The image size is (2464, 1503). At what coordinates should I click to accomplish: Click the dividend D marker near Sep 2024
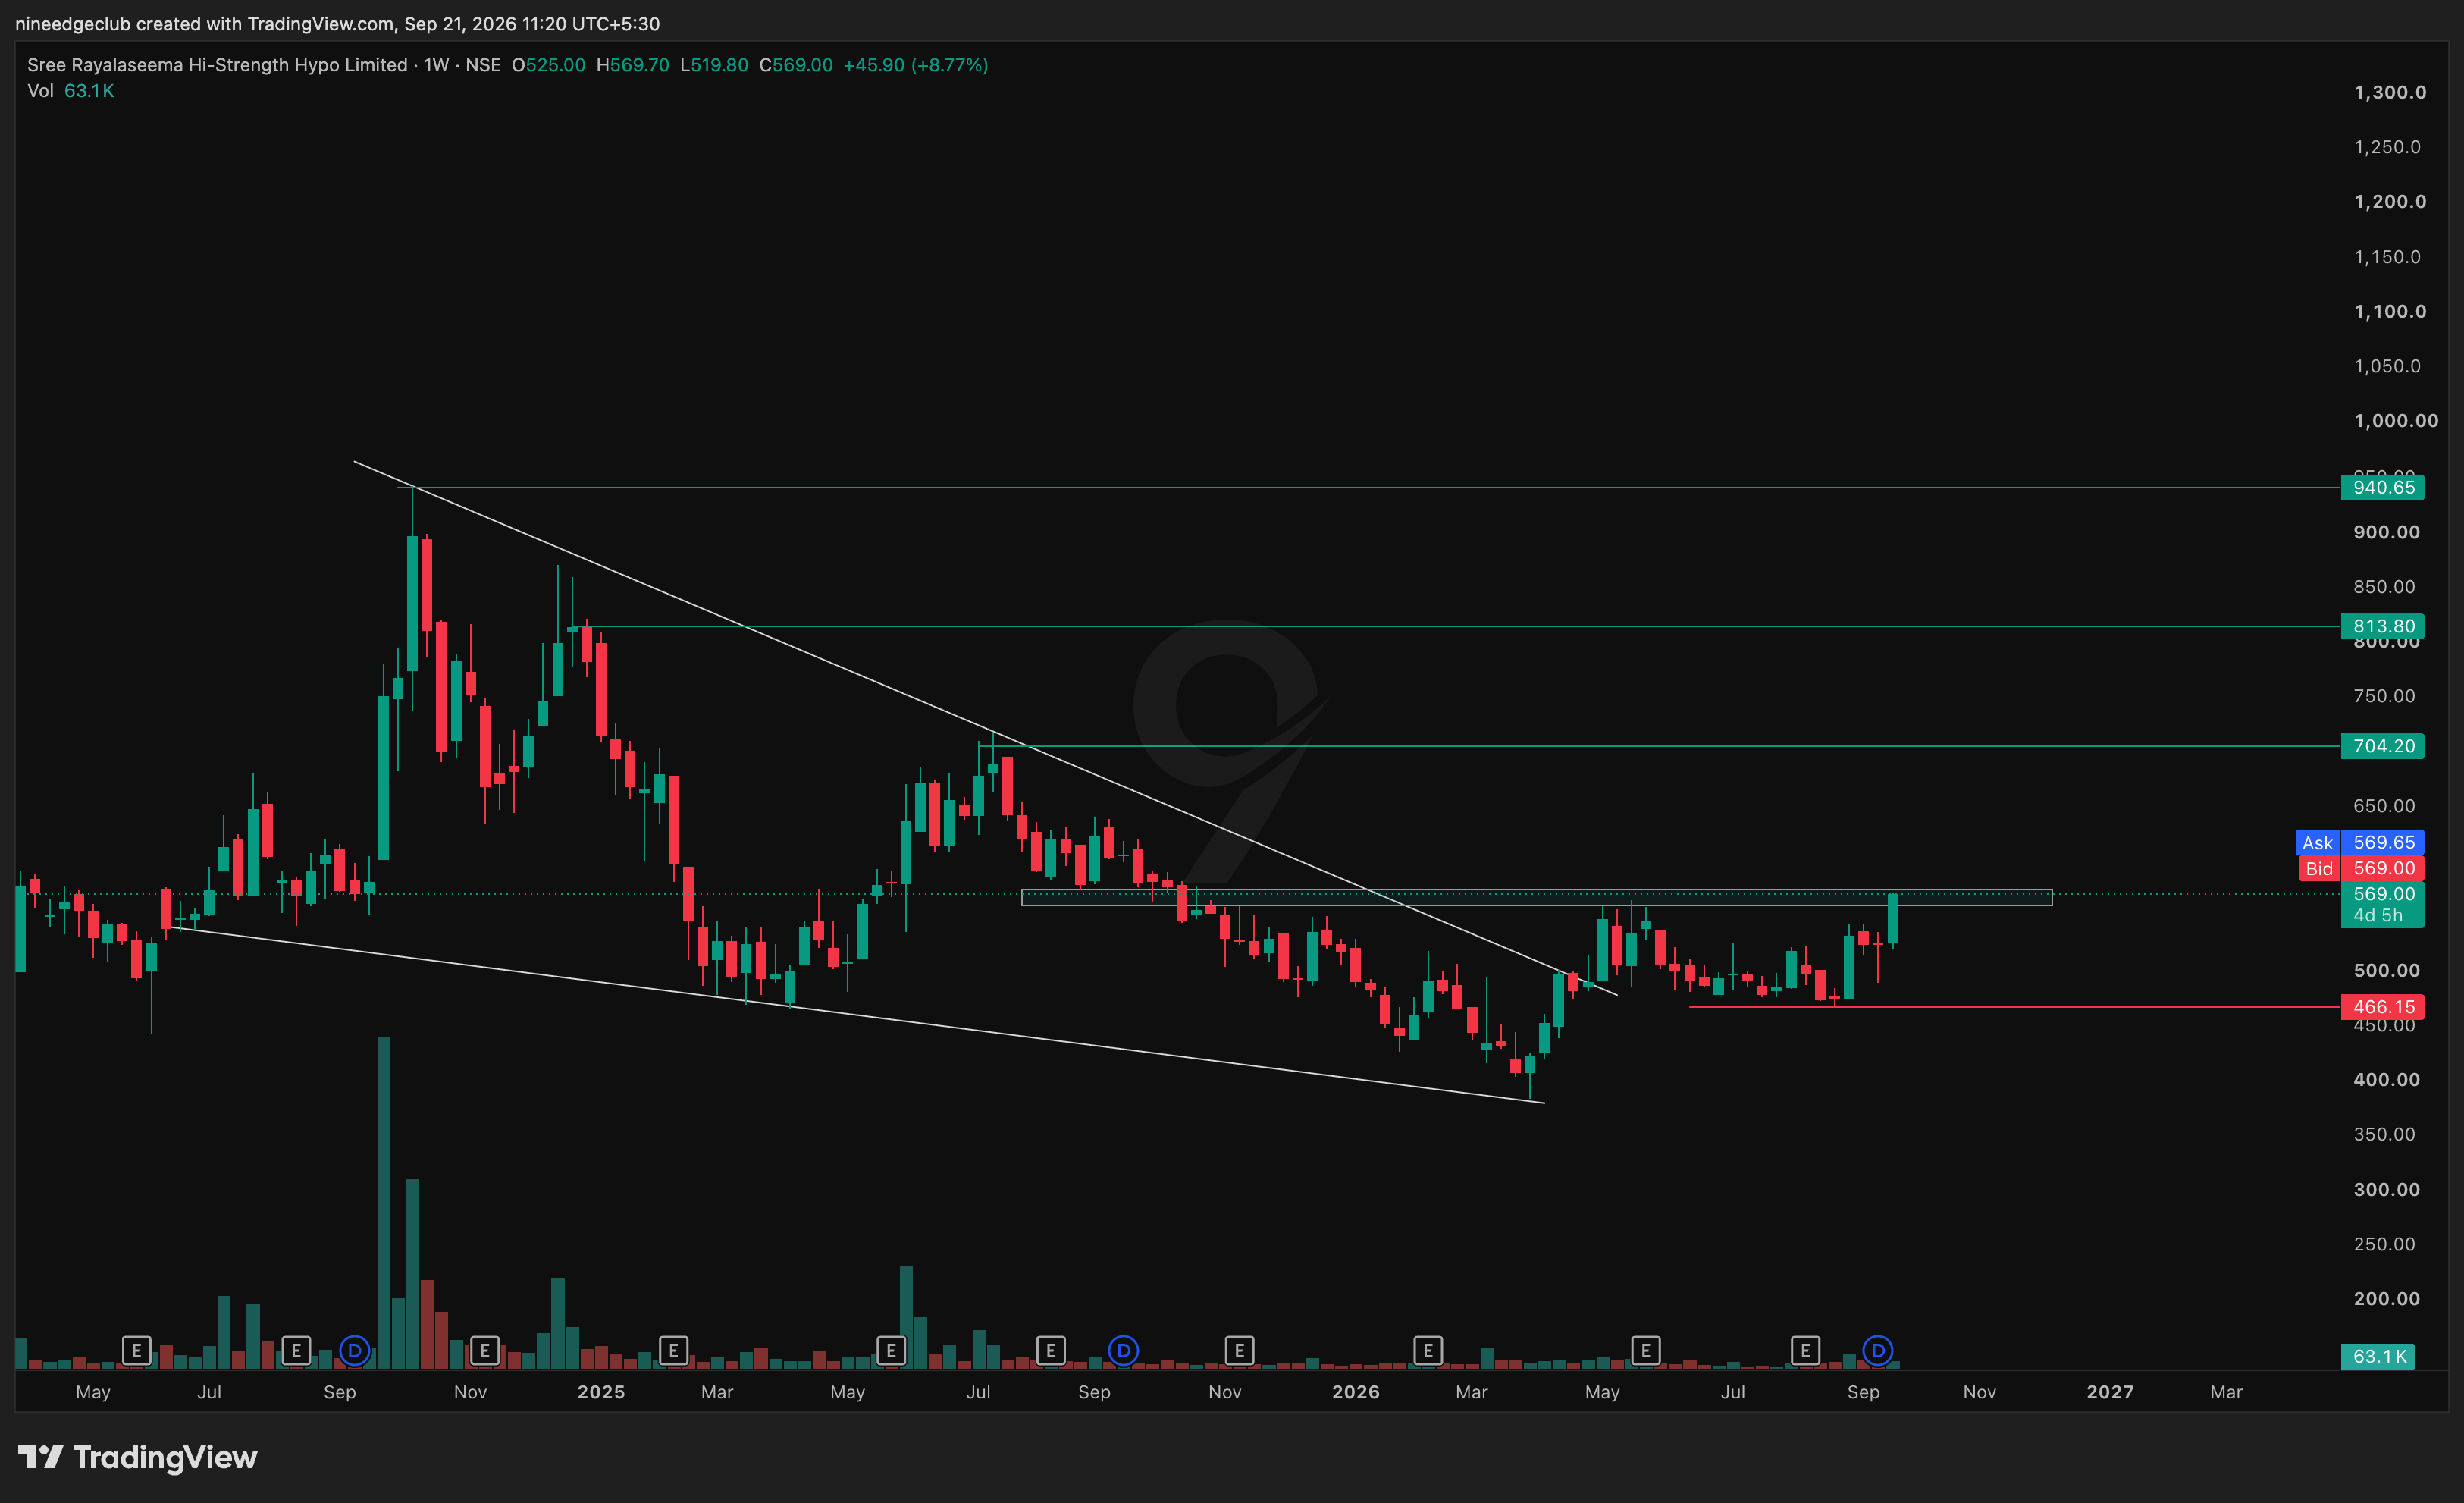[354, 1351]
